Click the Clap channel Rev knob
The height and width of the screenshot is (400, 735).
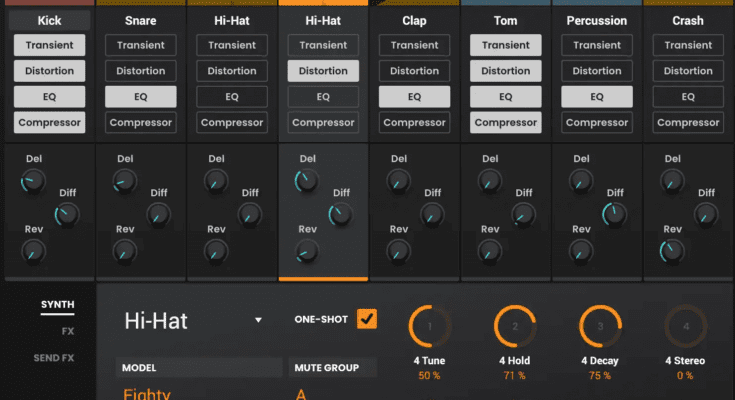pyautogui.click(x=399, y=250)
